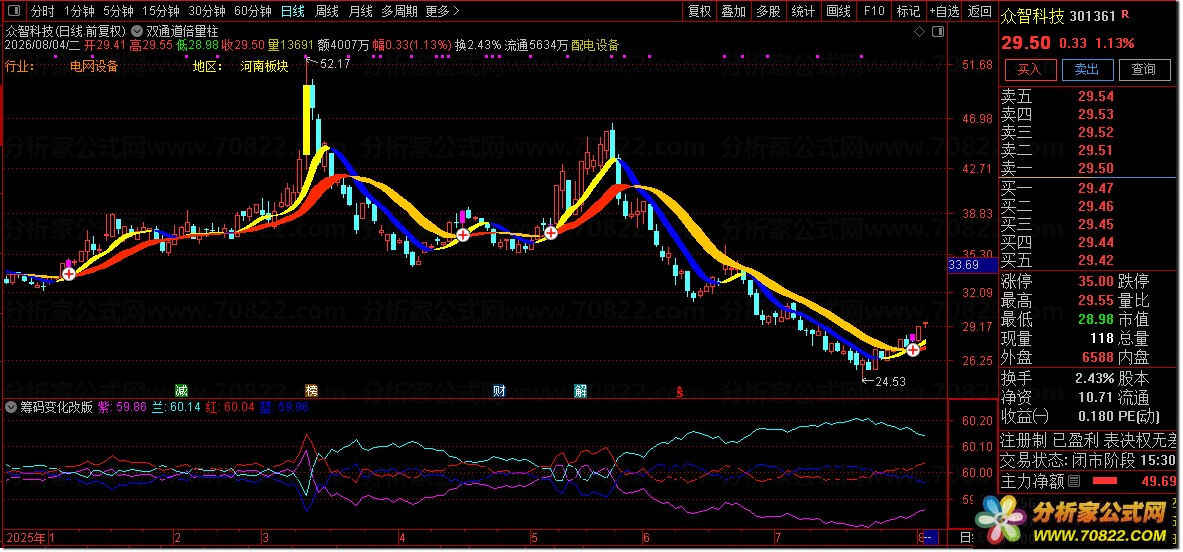Toggle the 叠加 overlay option

click(733, 11)
